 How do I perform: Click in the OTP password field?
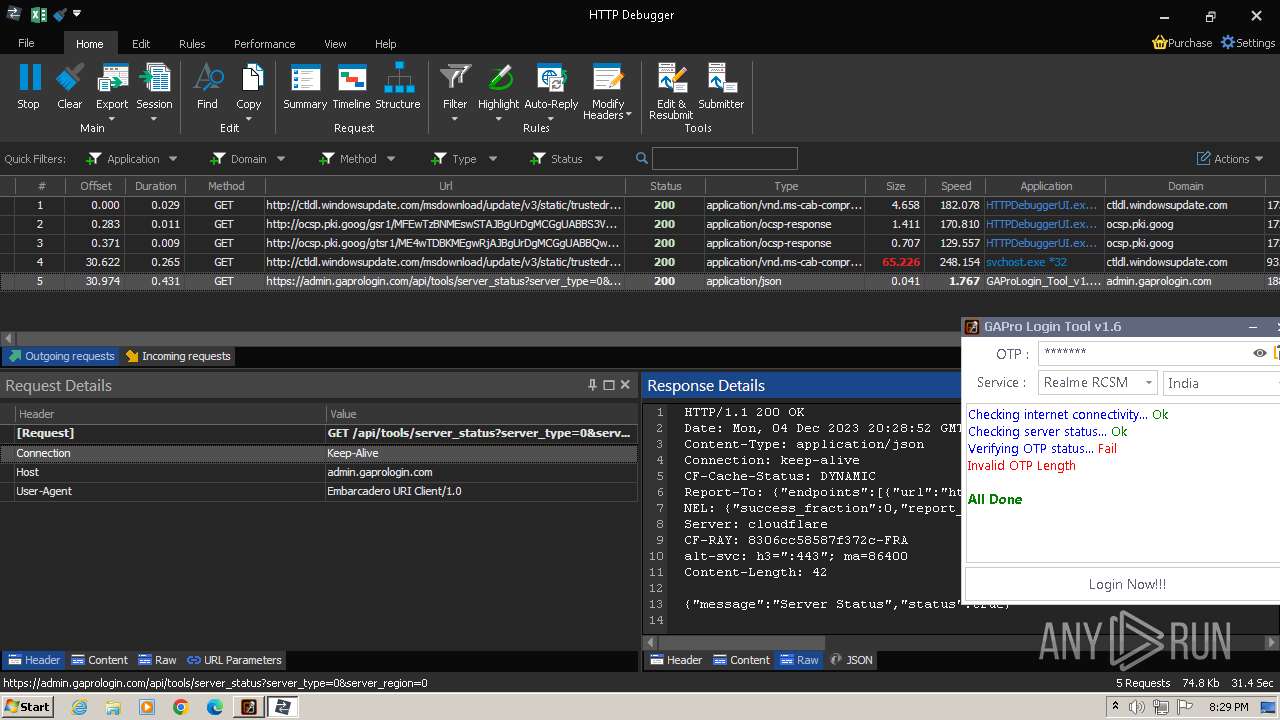coord(1144,353)
